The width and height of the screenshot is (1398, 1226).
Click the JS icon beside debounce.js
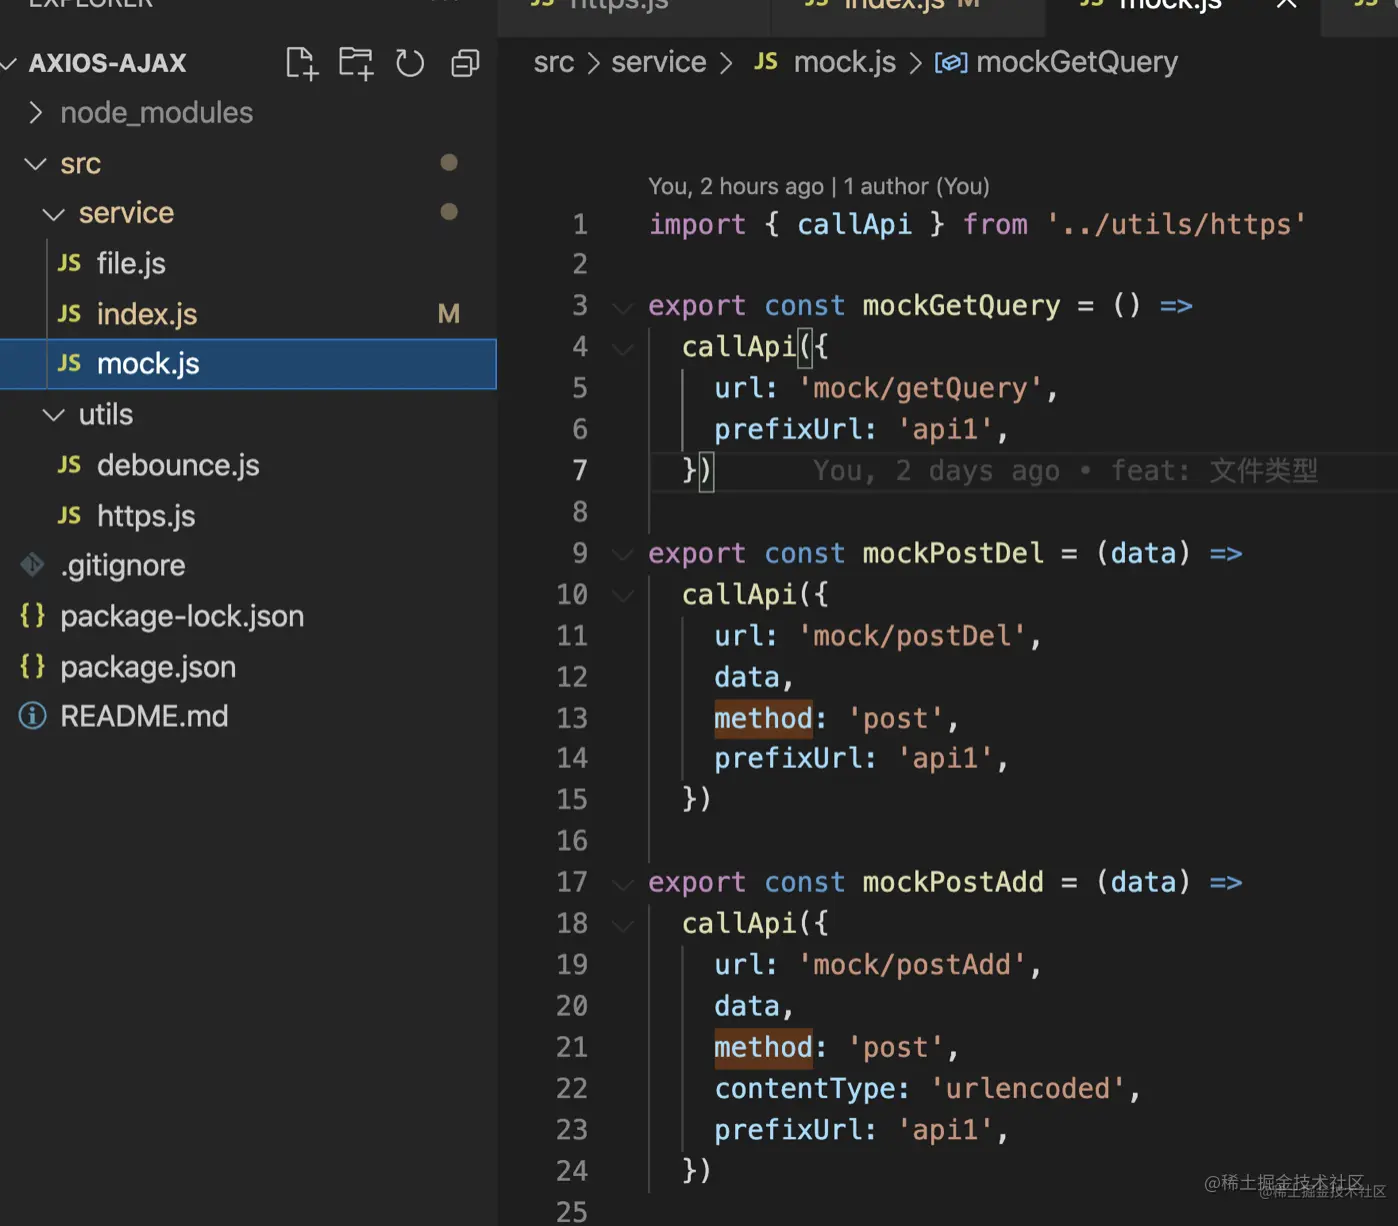69,464
